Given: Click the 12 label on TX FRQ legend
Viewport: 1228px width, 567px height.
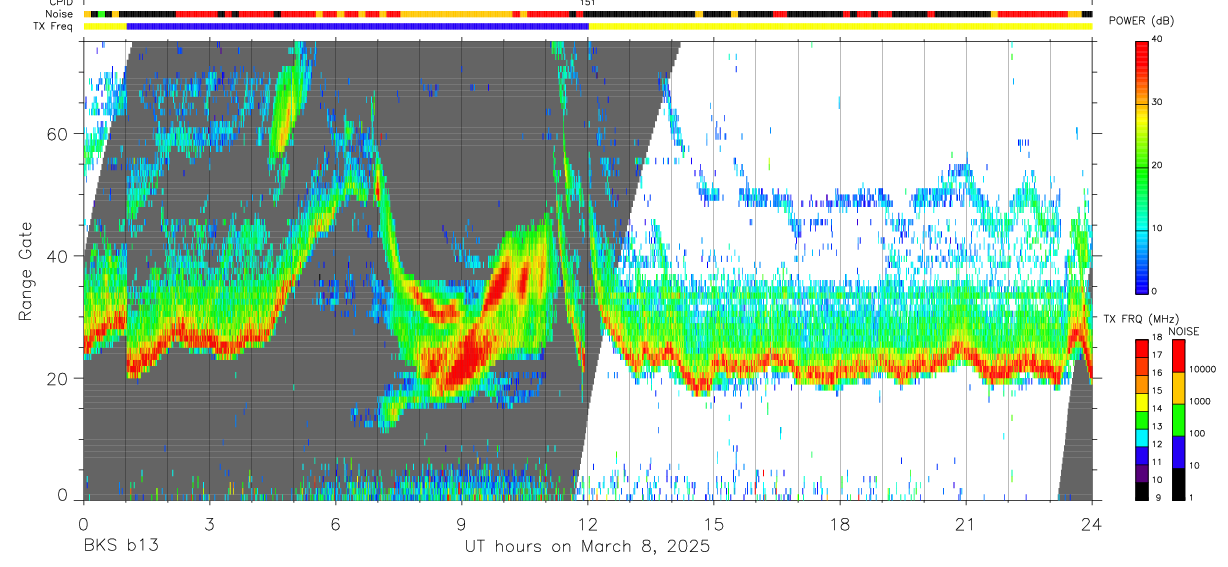Looking at the screenshot, I should pos(1157,445).
